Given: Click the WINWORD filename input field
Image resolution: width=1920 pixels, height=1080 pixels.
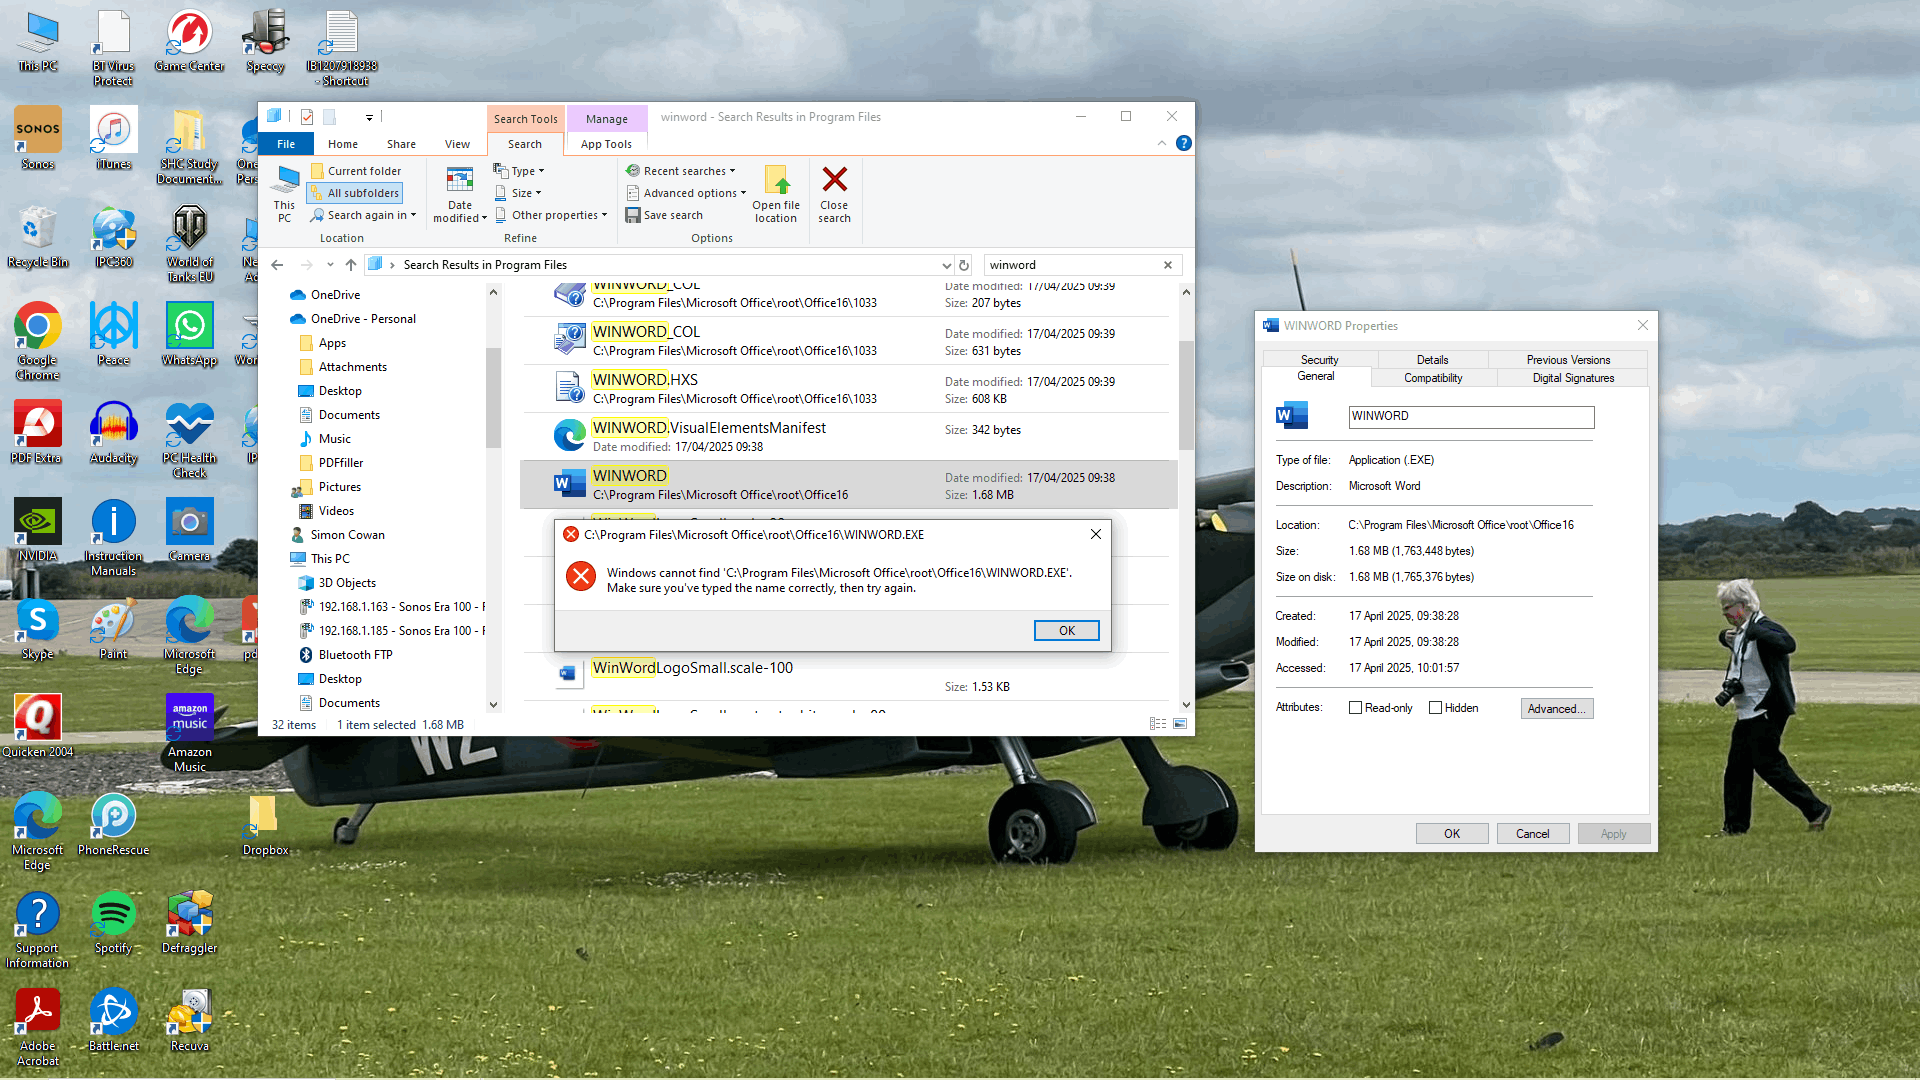Looking at the screenshot, I should [1470, 417].
